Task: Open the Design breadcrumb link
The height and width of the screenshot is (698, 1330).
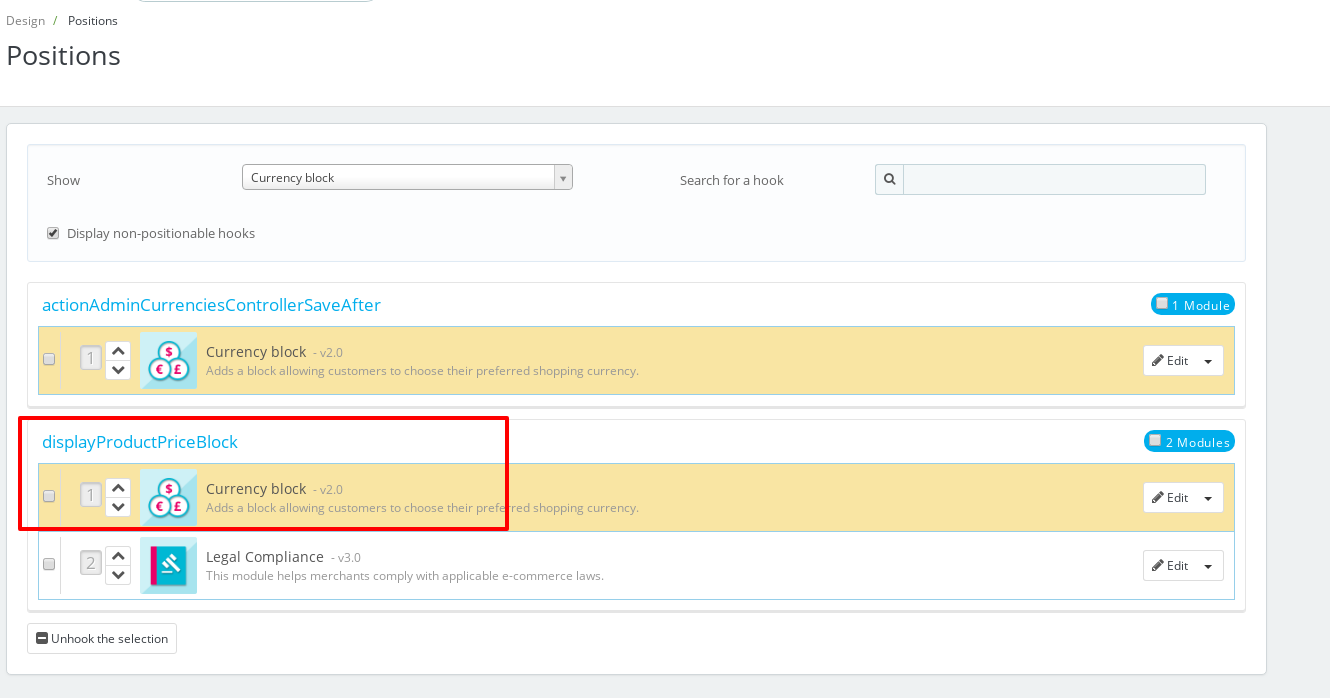Action: pos(25,21)
